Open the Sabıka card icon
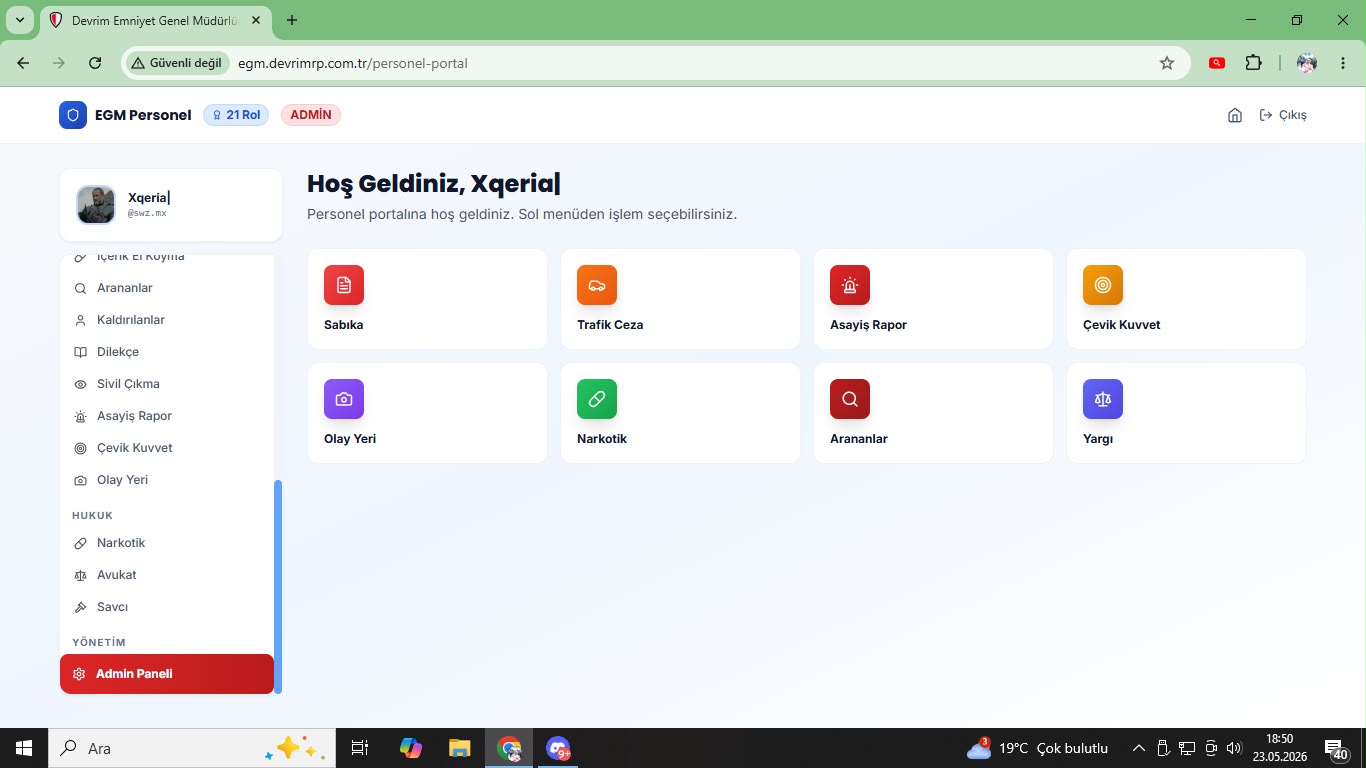This screenshot has width=1366, height=768. click(x=344, y=285)
